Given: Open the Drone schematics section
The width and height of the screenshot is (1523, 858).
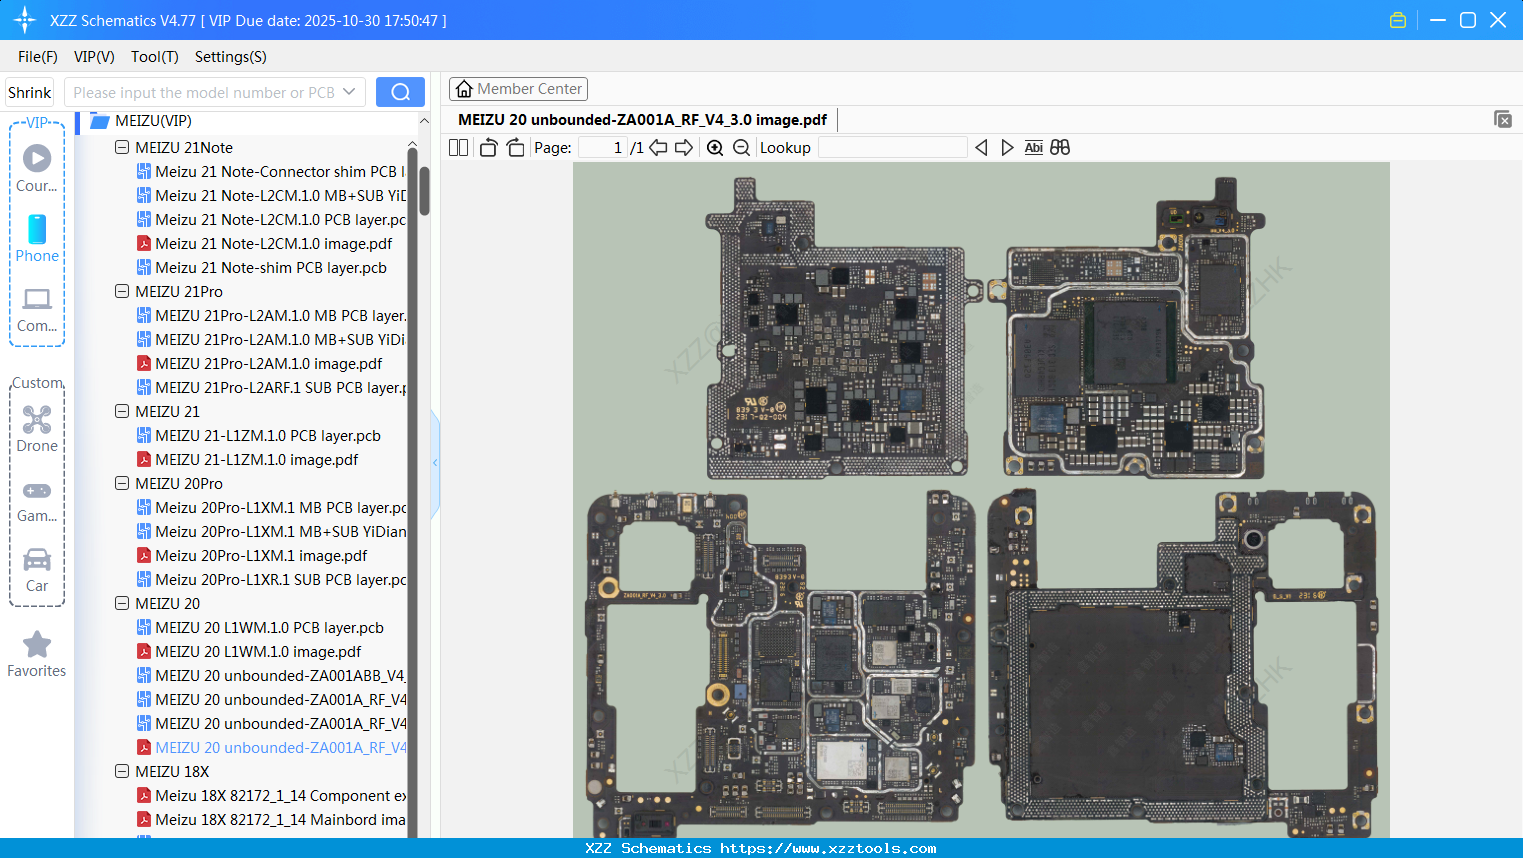Looking at the screenshot, I should (37, 425).
